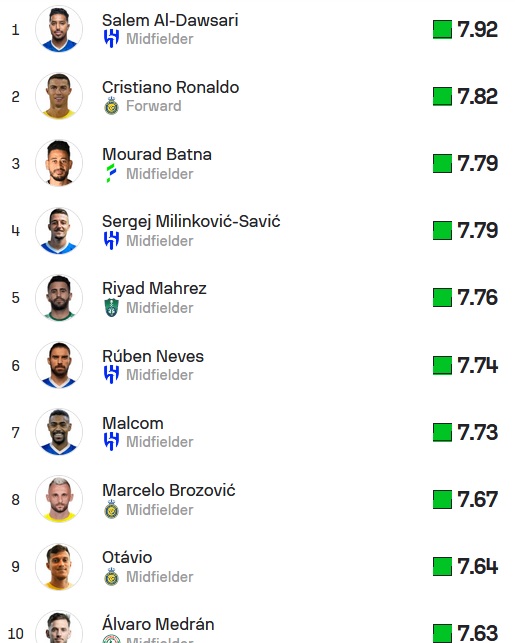Click Al-Nassr crest under Otávio
This screenshot has height=643, width=515.
pyautogui.click(x=111, y=576)
